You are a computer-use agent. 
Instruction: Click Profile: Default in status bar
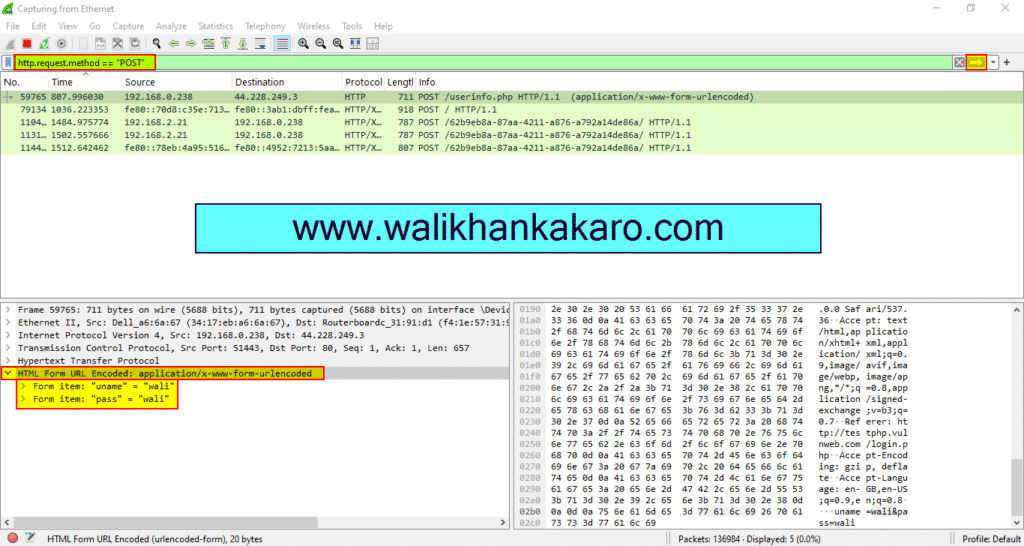point(991,539)
